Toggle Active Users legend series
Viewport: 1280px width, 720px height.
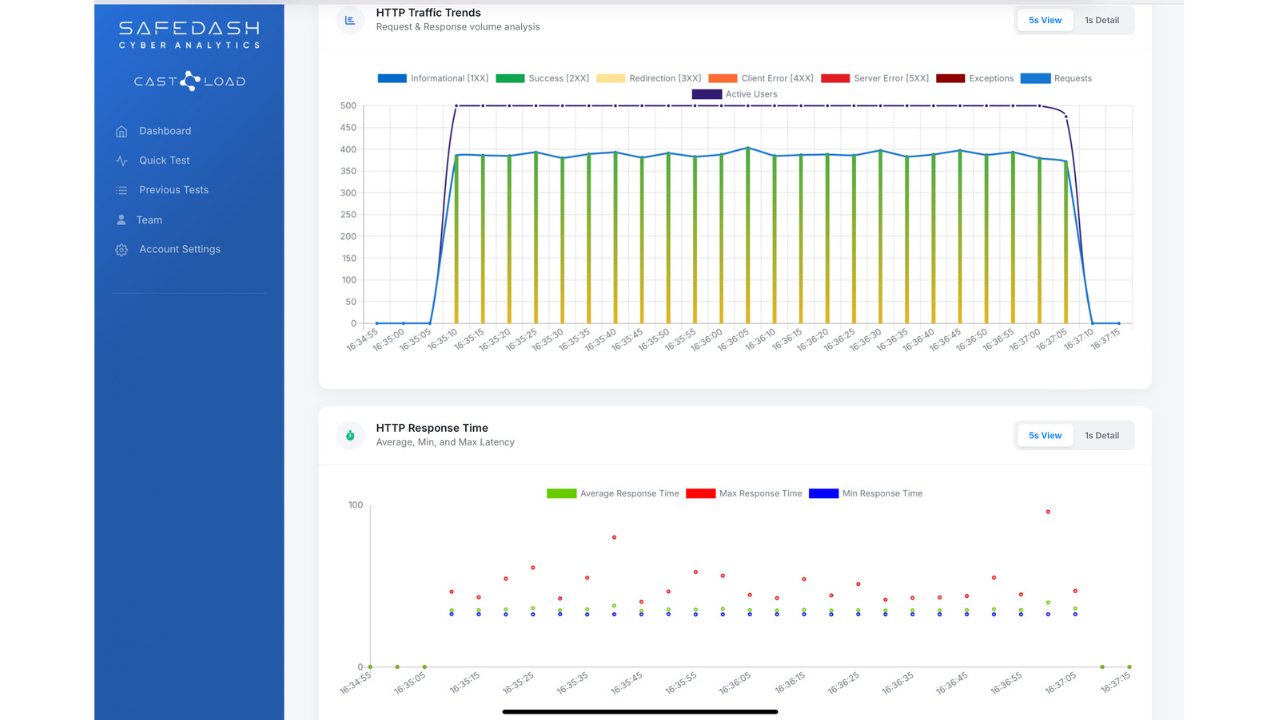[x=735, y=94]
